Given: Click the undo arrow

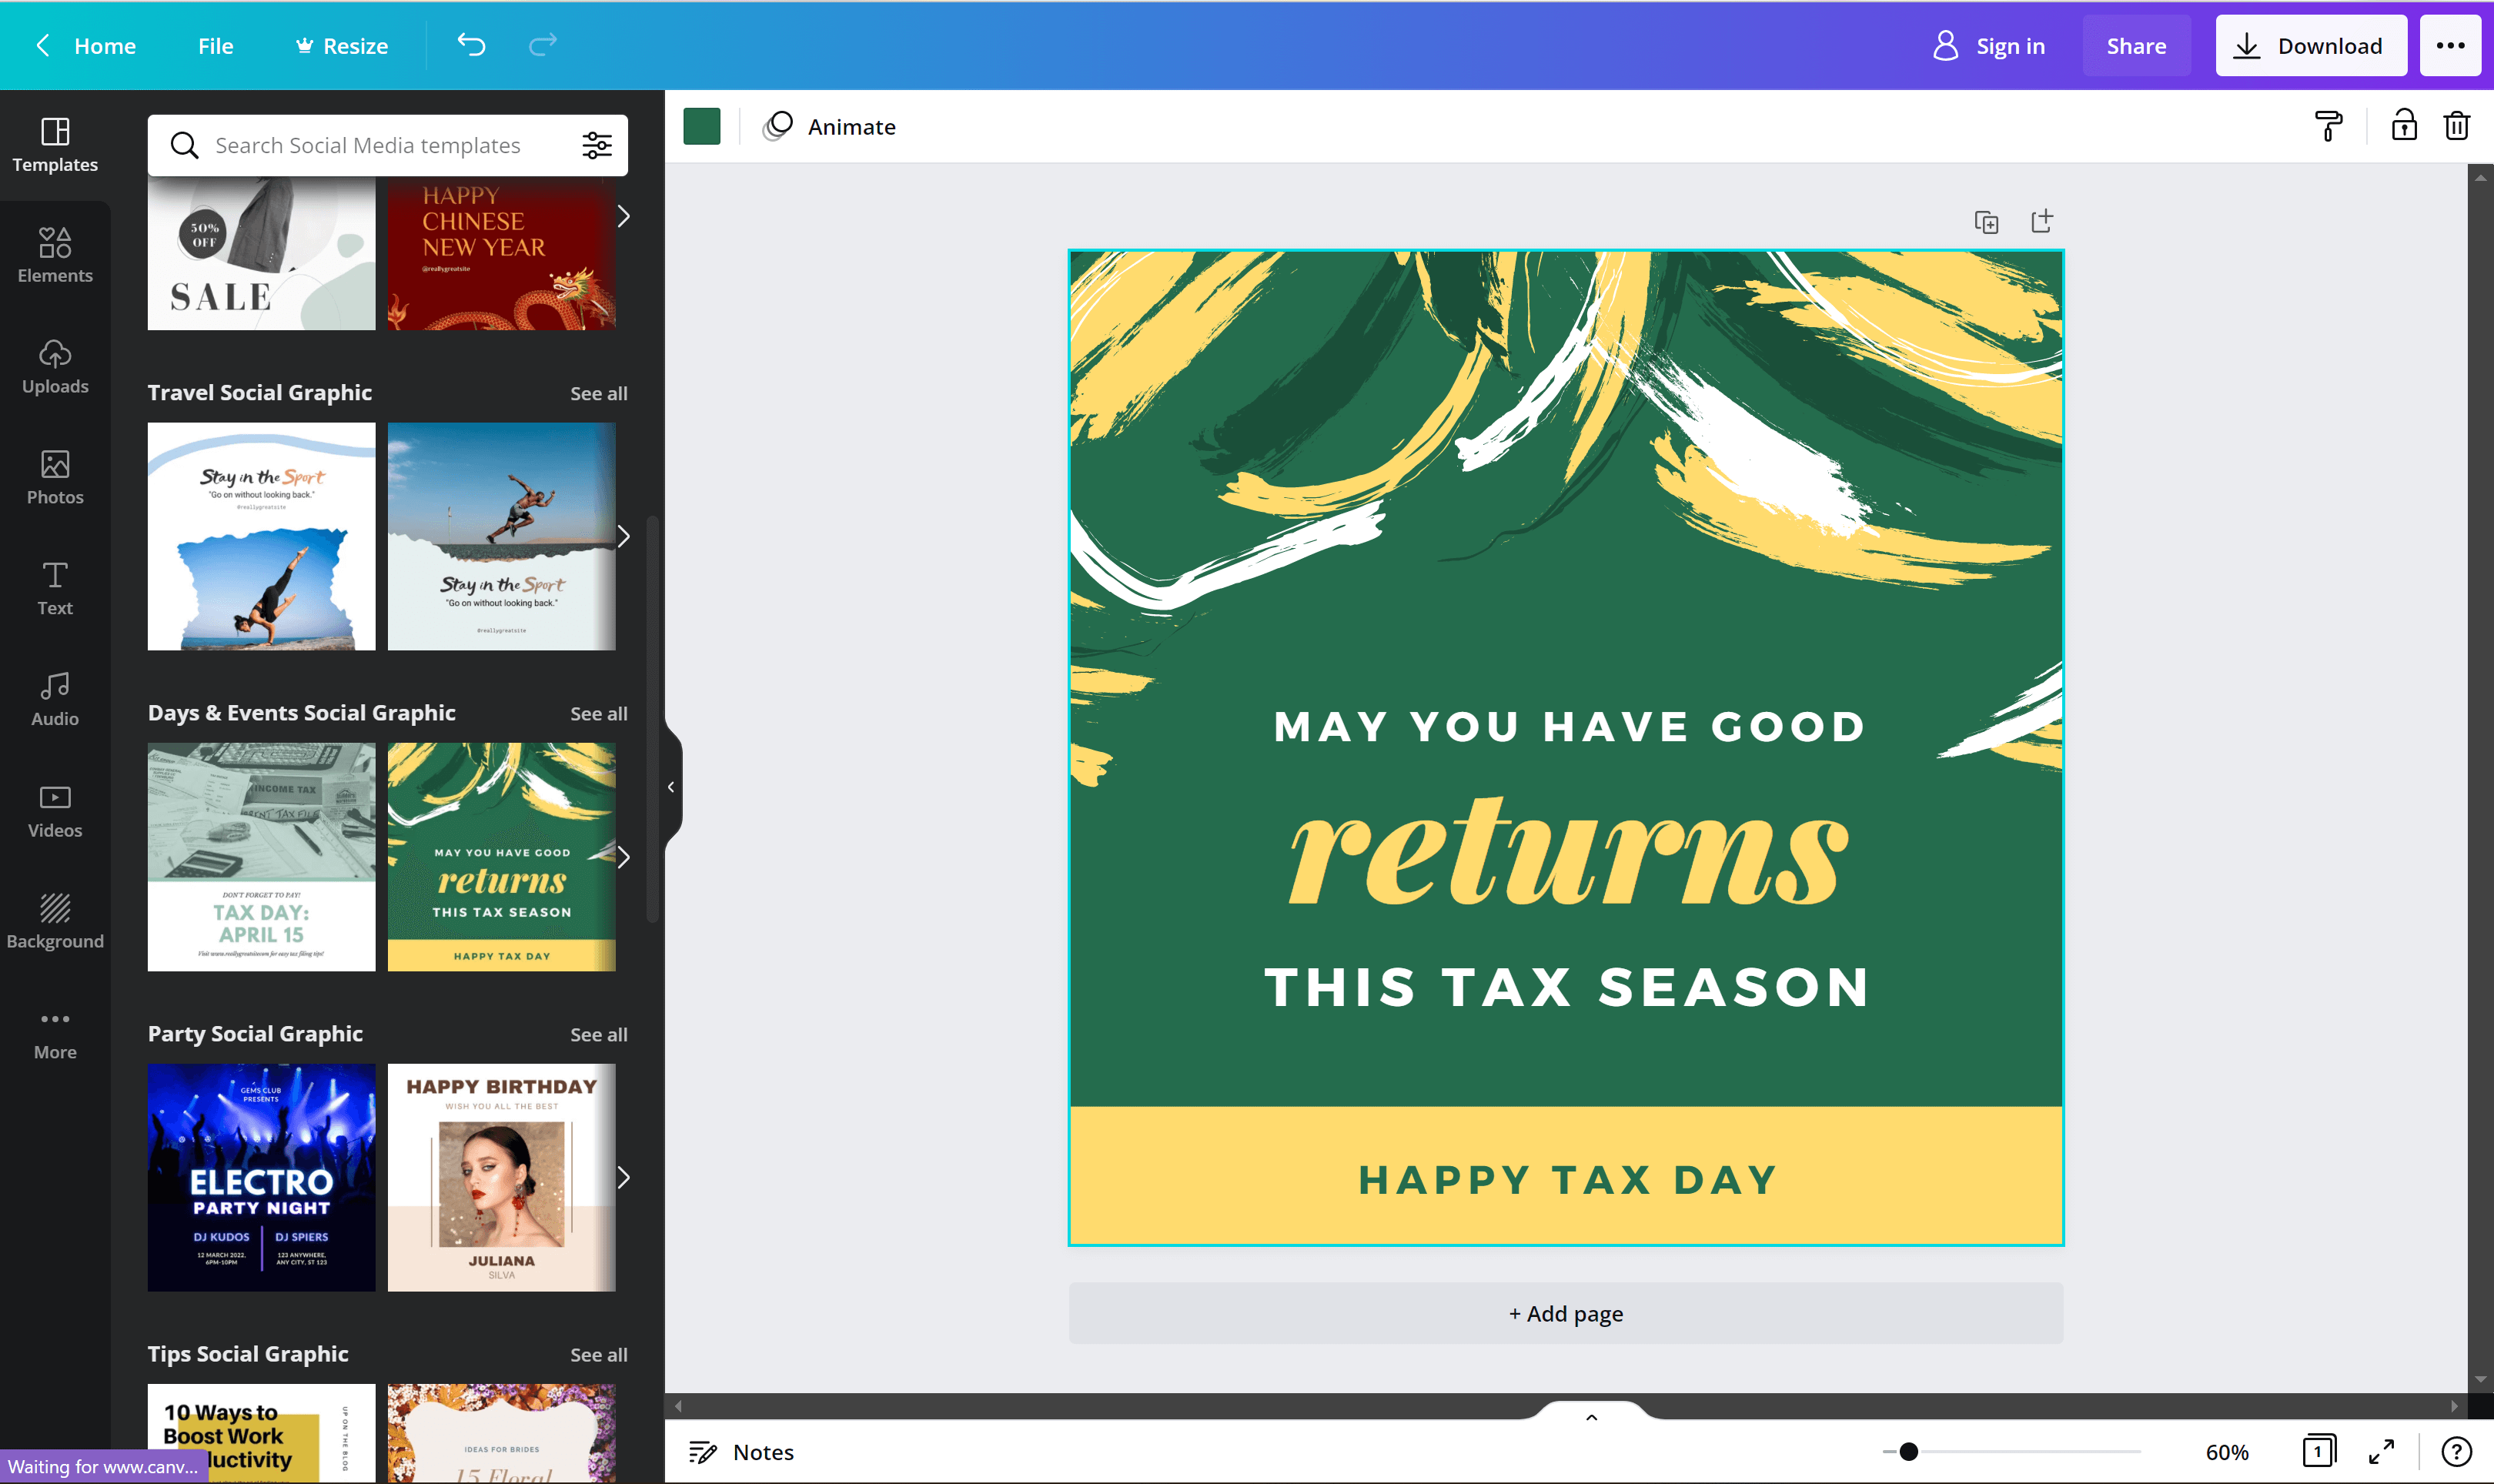Looking at the screenshot, I should (471, 45).
